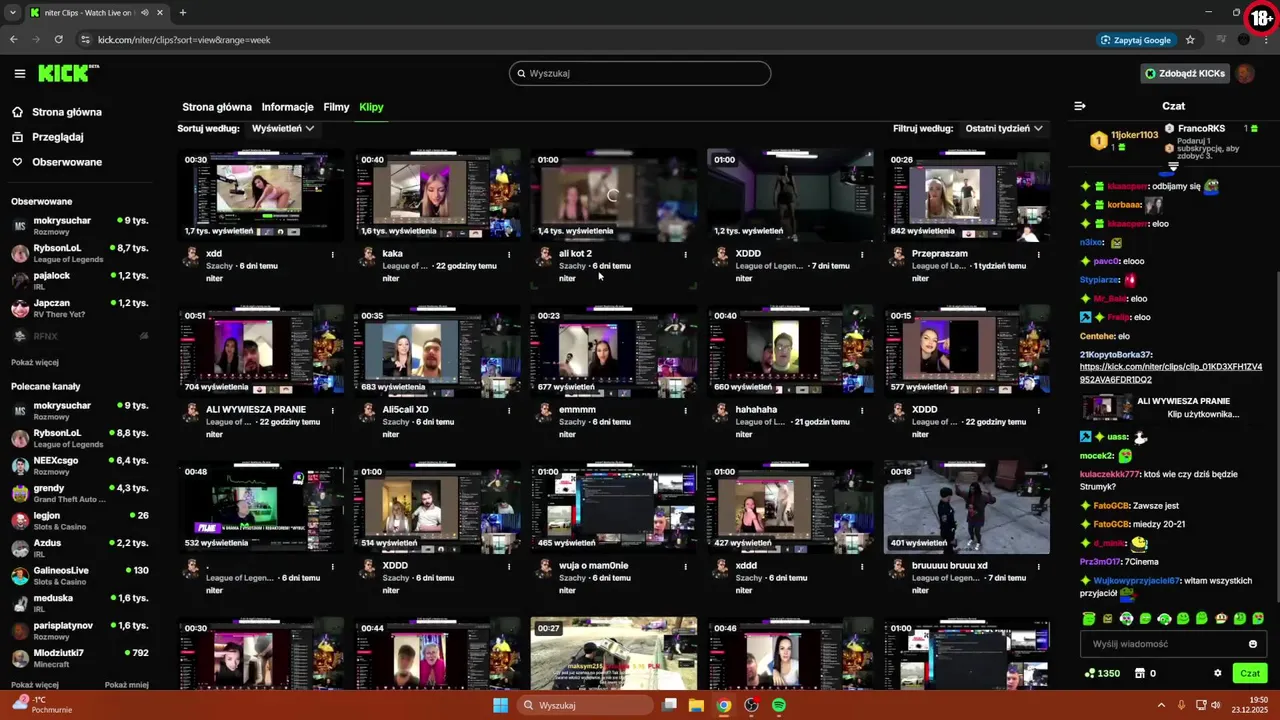The height and width of the screenshot is (720, 1280).
Task: Open options menu for clip 'hahahaha'
Action: (x=861, y=410)
